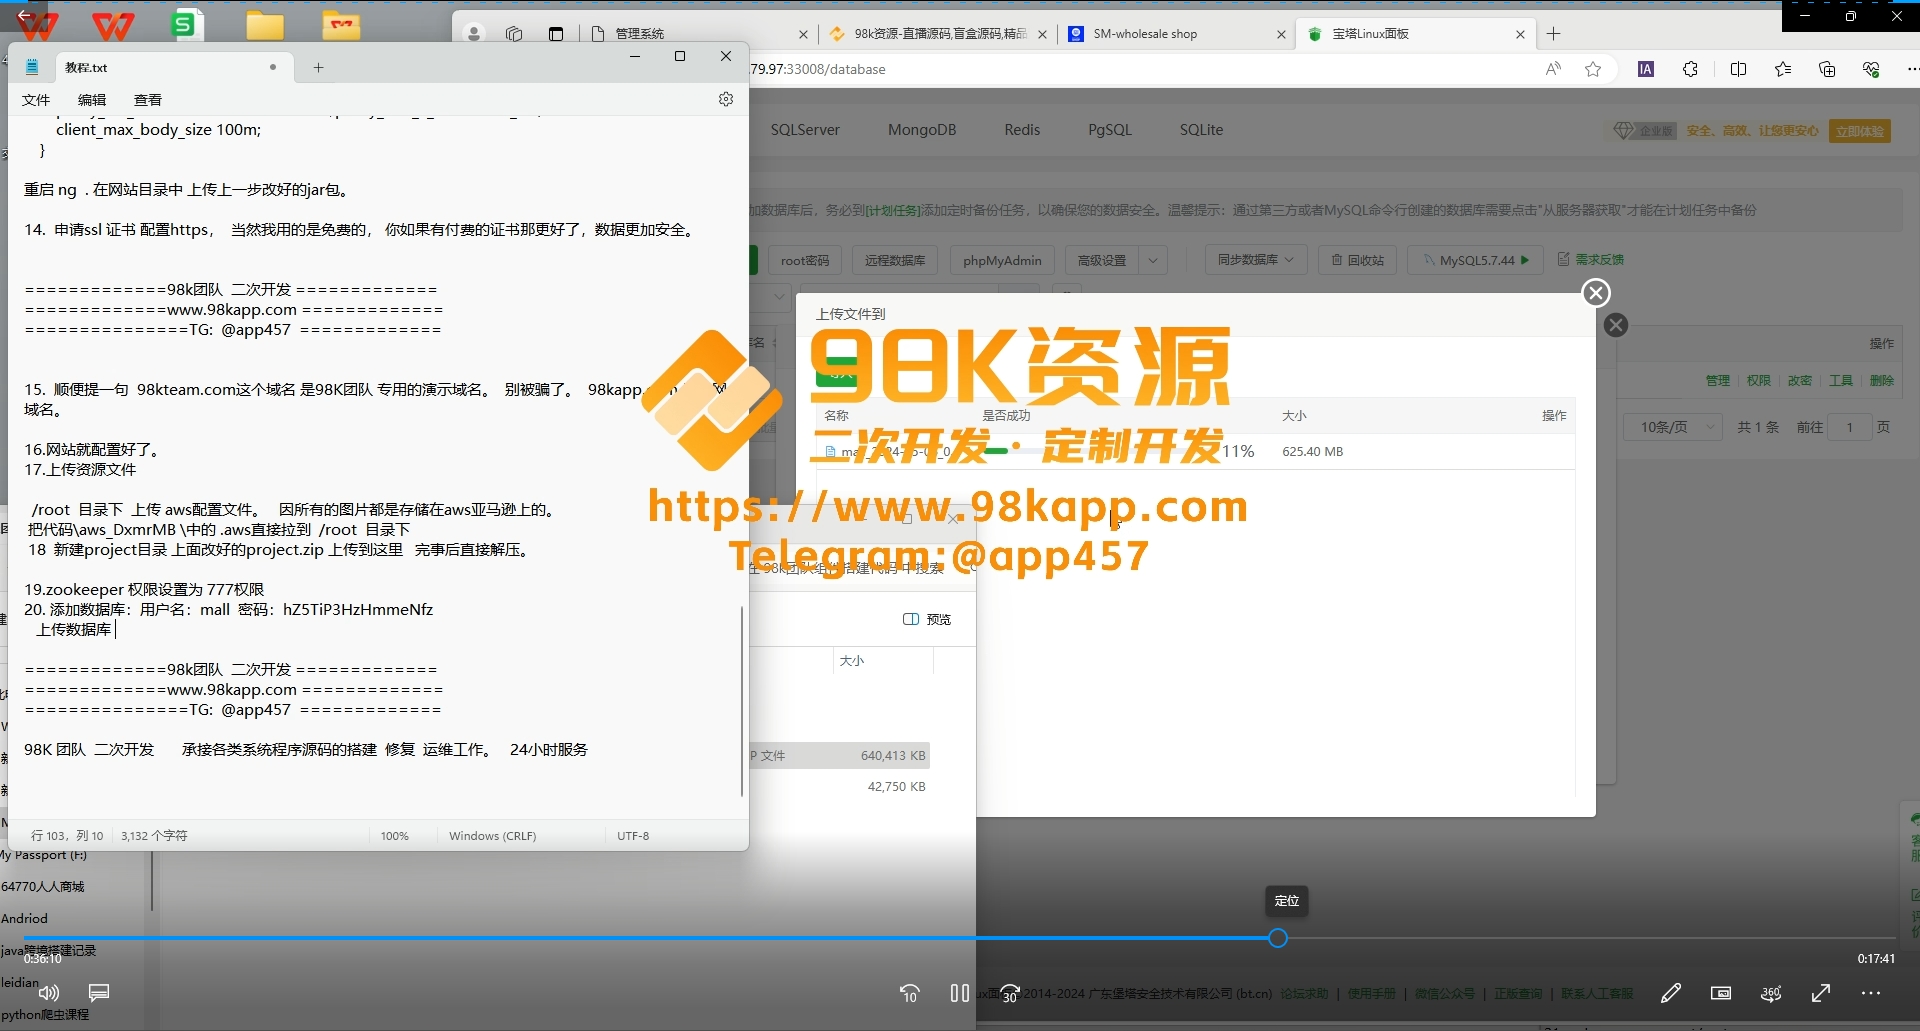
Task: Click the 100% zoom level in Notepad status bar
Action: pos(395,836)
